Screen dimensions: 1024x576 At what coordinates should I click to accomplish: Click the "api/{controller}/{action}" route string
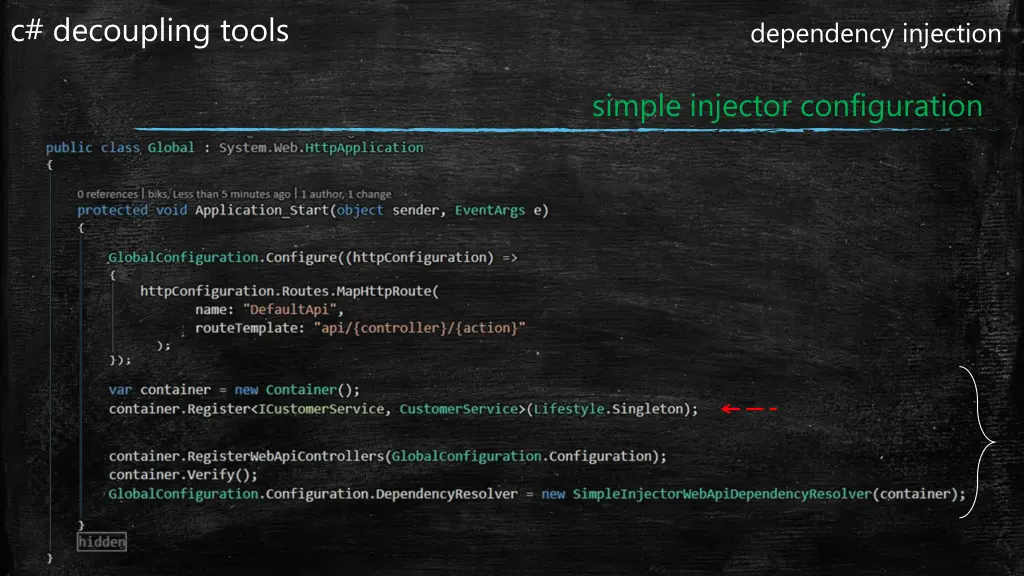click(x=419, y=328)
